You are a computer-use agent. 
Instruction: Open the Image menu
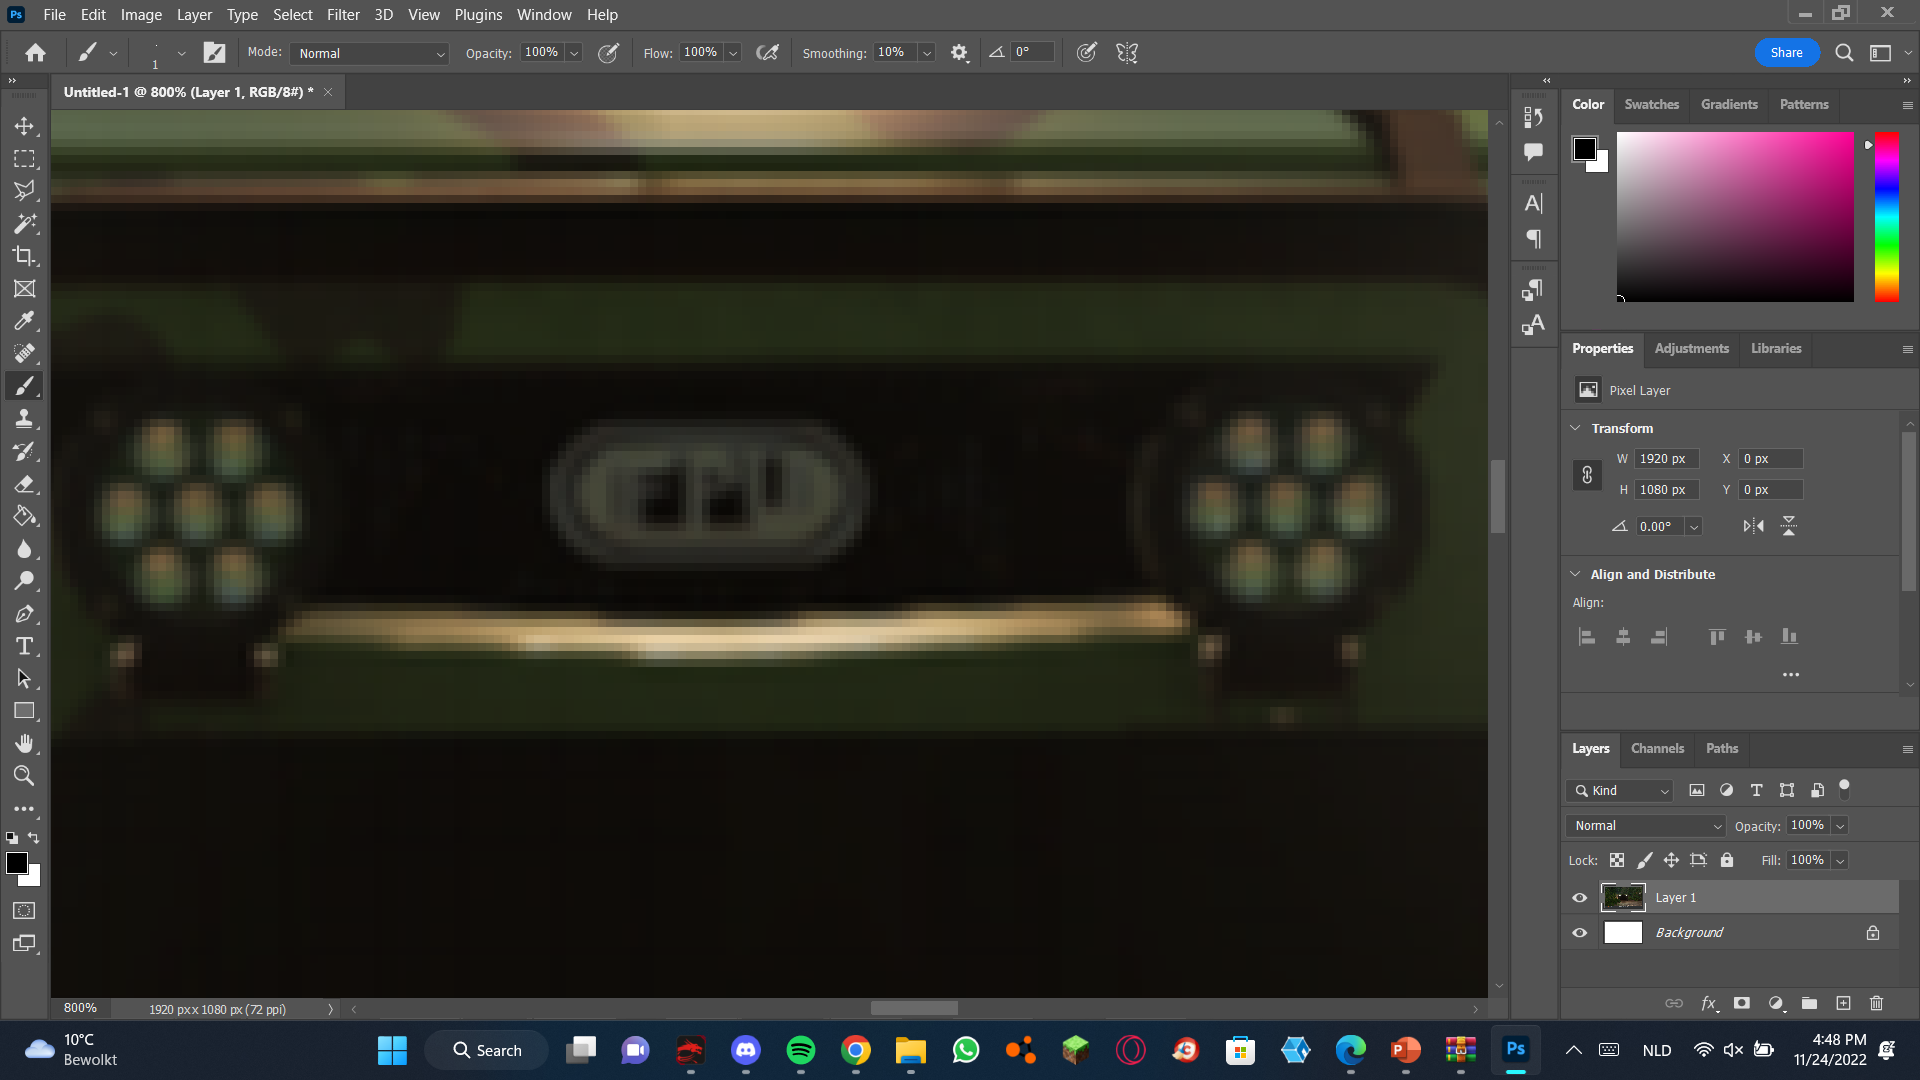click(x=141, y=14)
